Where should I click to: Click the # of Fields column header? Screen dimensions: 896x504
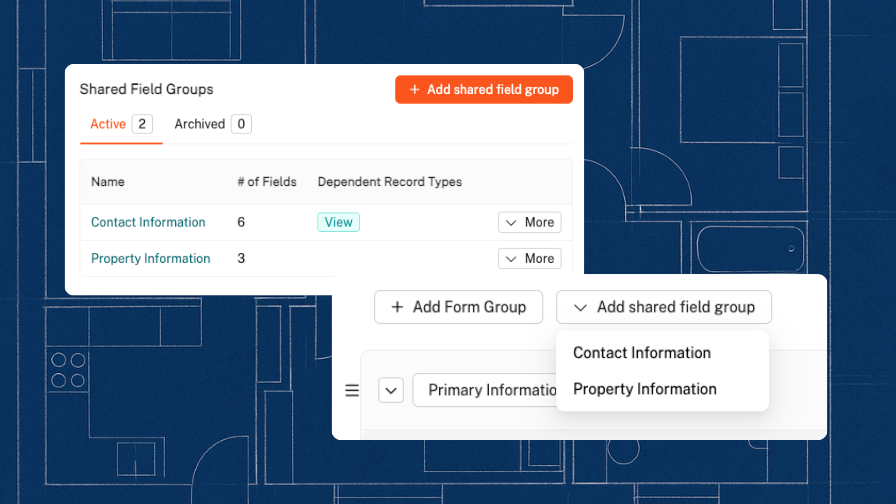pos(266,182)
